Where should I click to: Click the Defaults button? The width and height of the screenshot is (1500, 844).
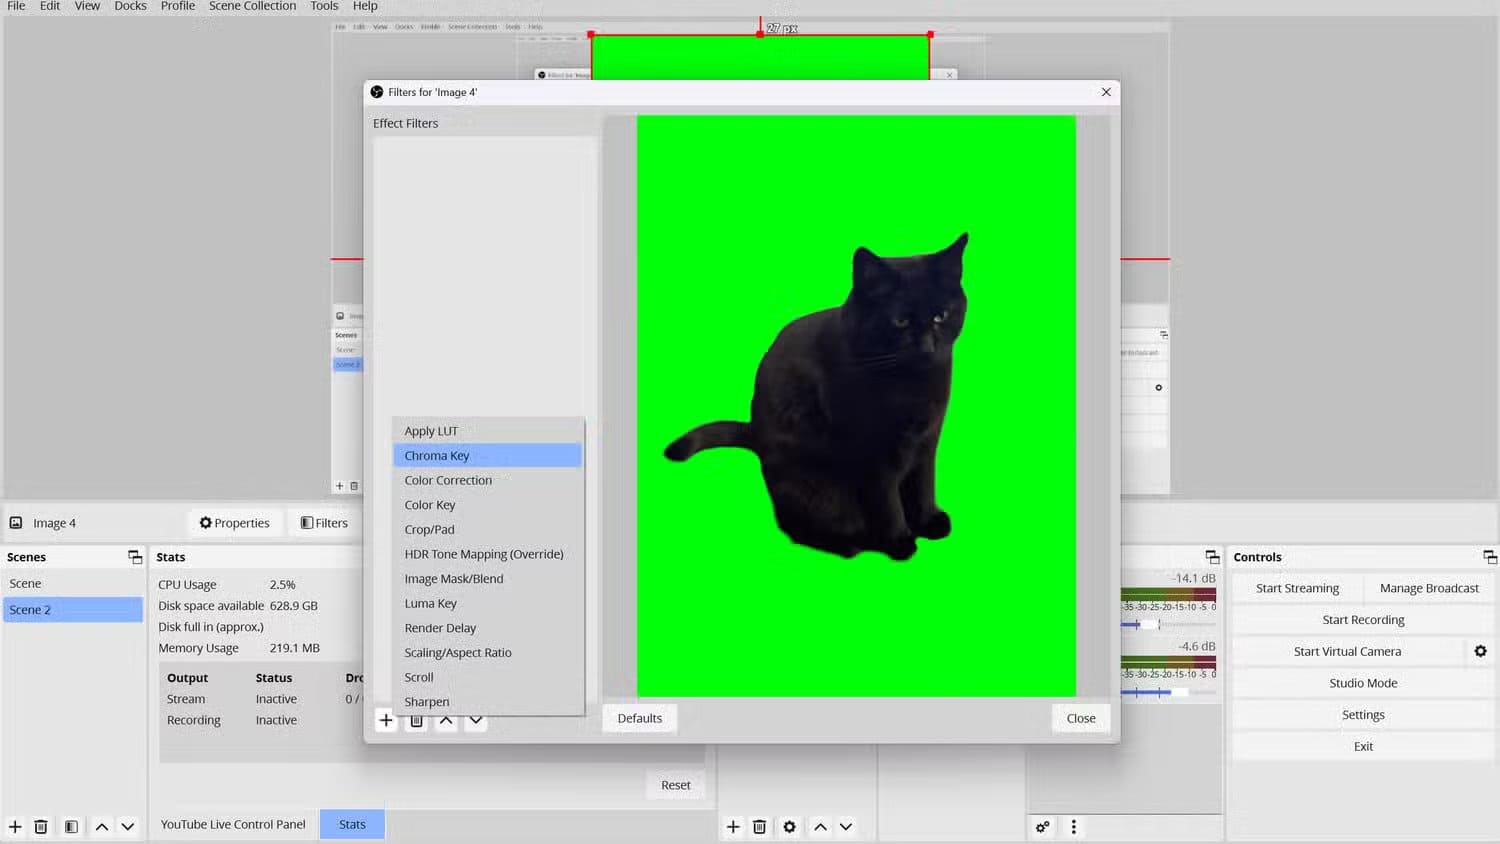tap(640, 718)
